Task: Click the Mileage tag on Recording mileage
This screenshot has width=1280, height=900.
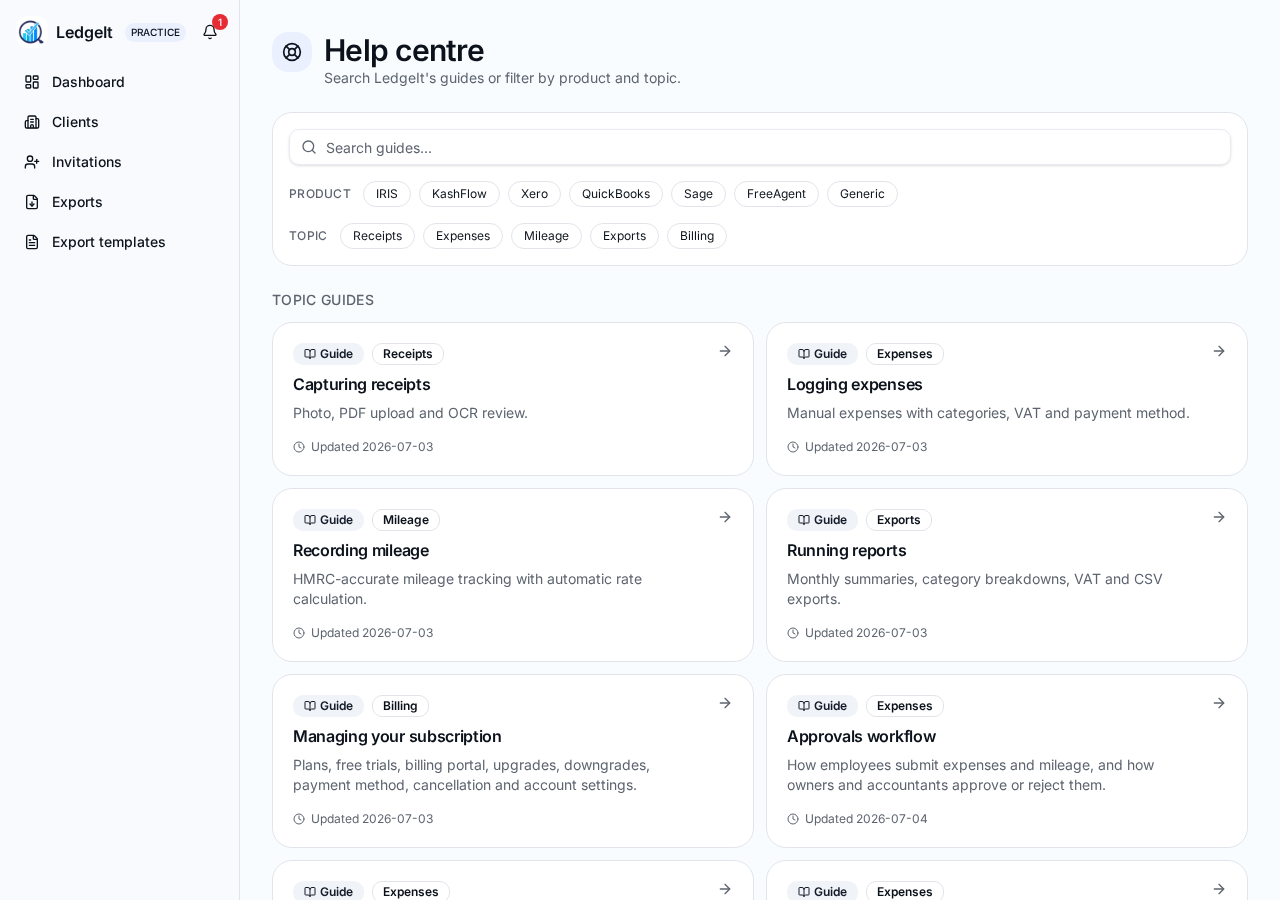Action: [x=406, y=520]
